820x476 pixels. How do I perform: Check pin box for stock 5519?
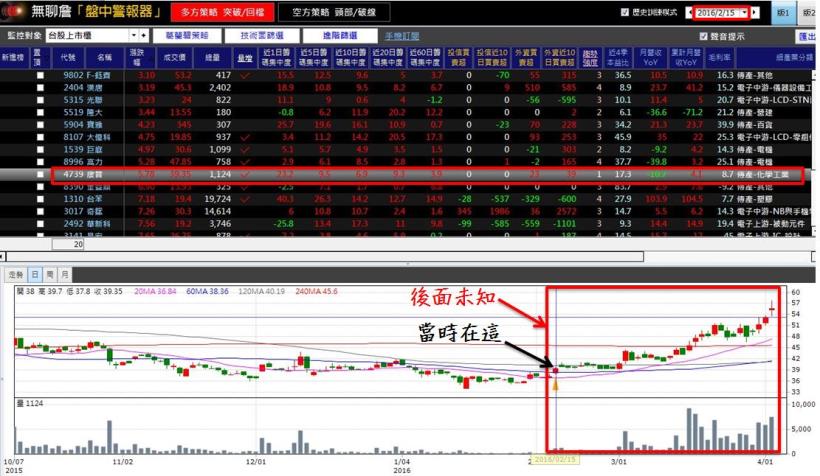click(x=40, y=112)
